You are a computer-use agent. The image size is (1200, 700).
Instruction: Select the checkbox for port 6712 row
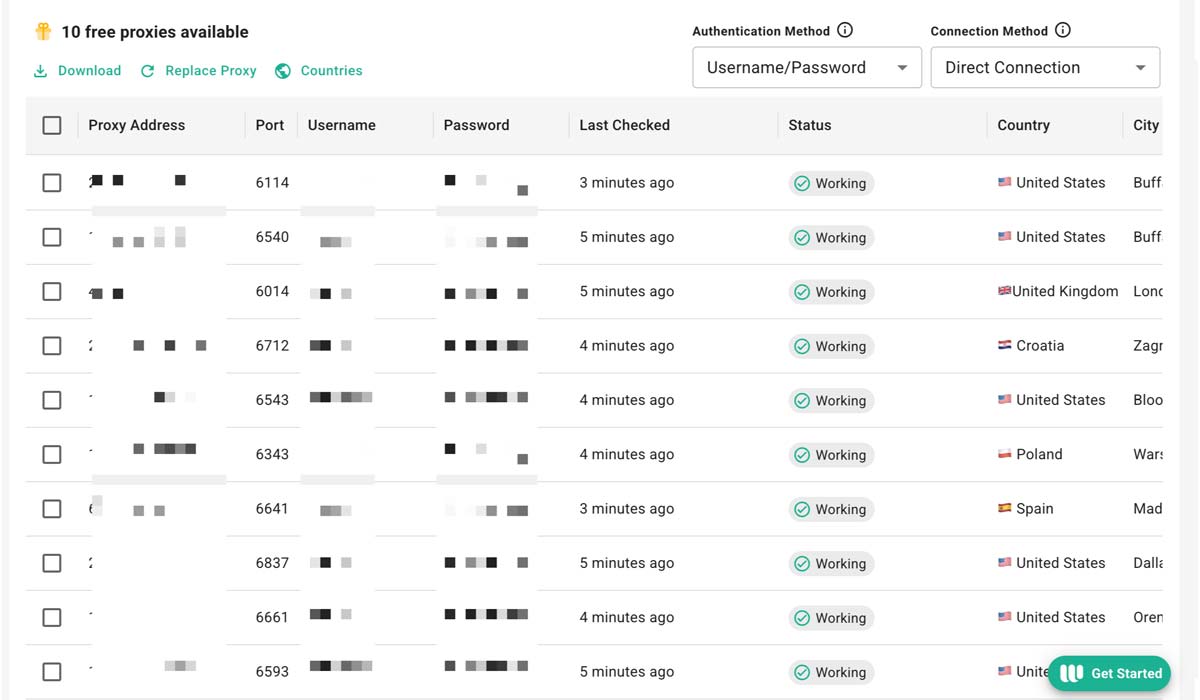pyautogui.click(x=52, y=346)
